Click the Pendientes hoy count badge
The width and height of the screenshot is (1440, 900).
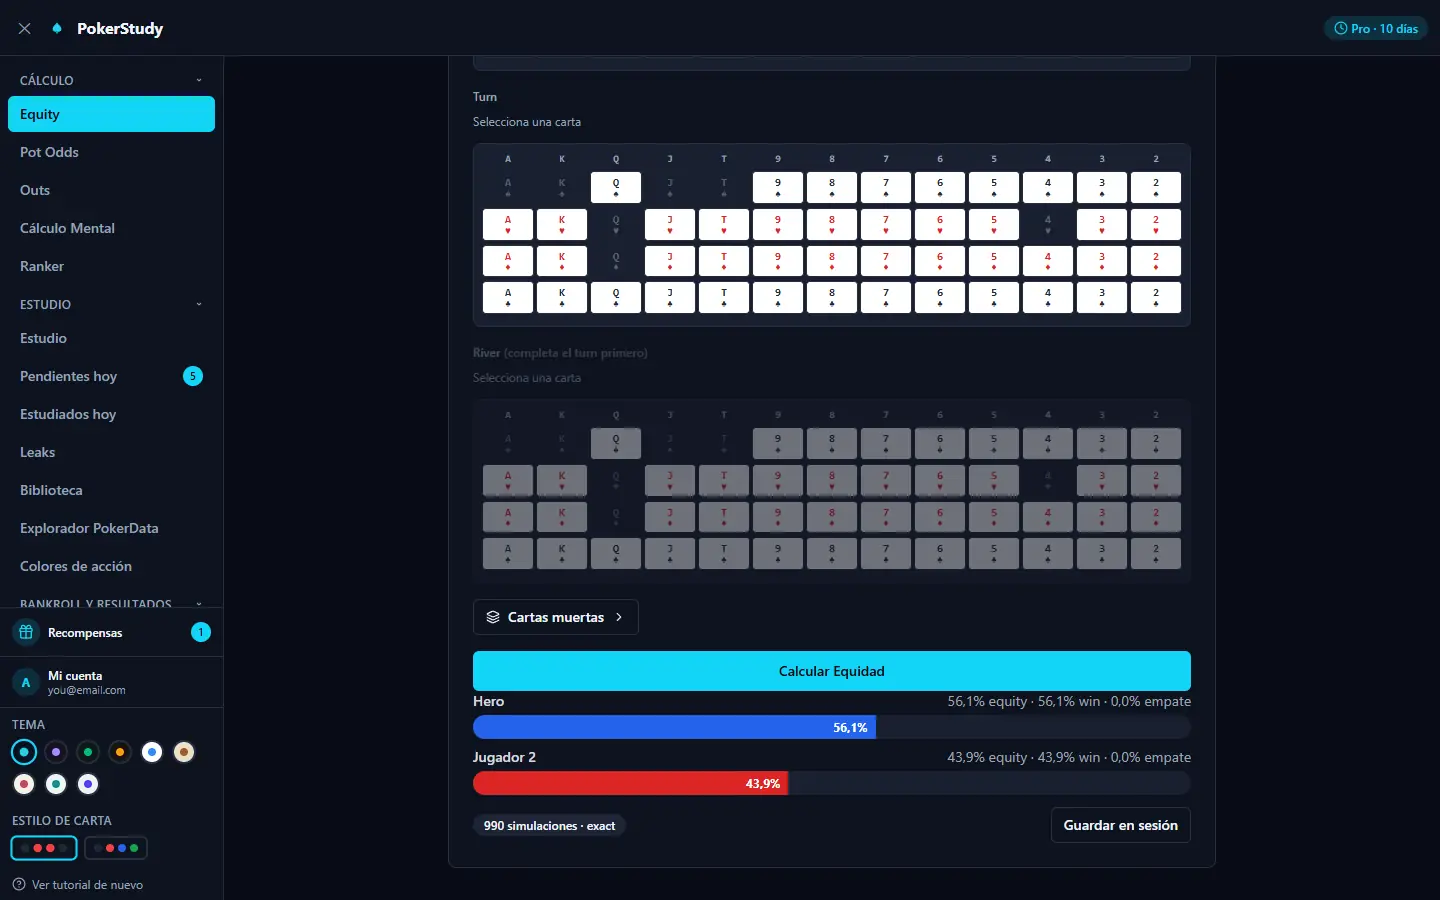[193, 376]
